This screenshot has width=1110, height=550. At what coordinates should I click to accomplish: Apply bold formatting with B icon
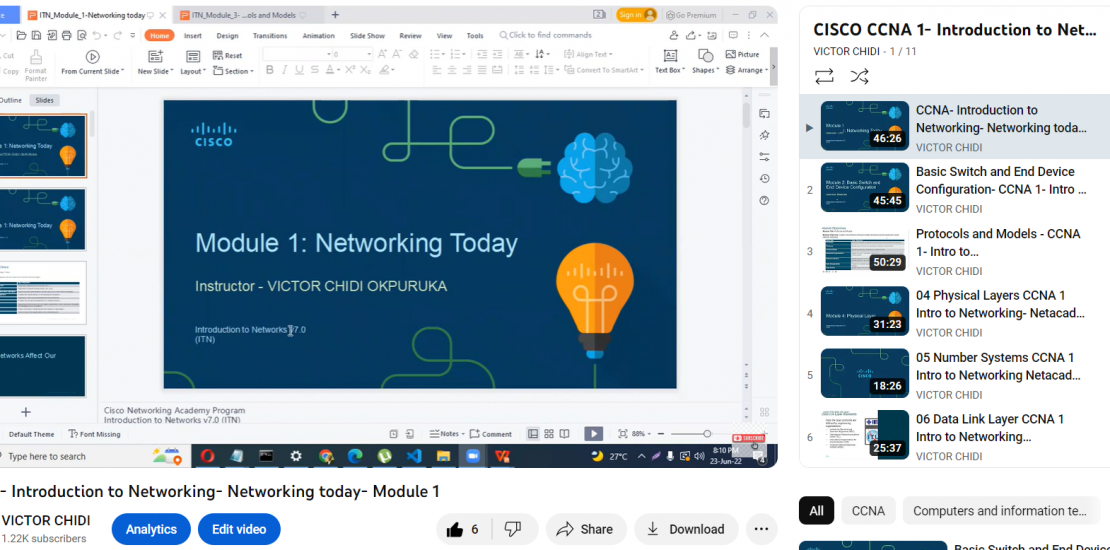pyautogui.click(x=270, y=69)
